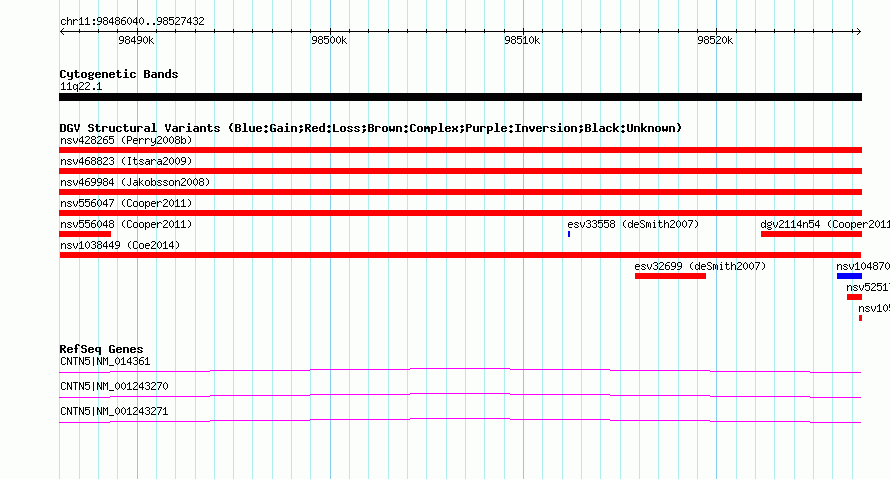Open the truncated nsv104870 variant label
The width and height of the screenshot is (890, 479).
tap(863, 266)
